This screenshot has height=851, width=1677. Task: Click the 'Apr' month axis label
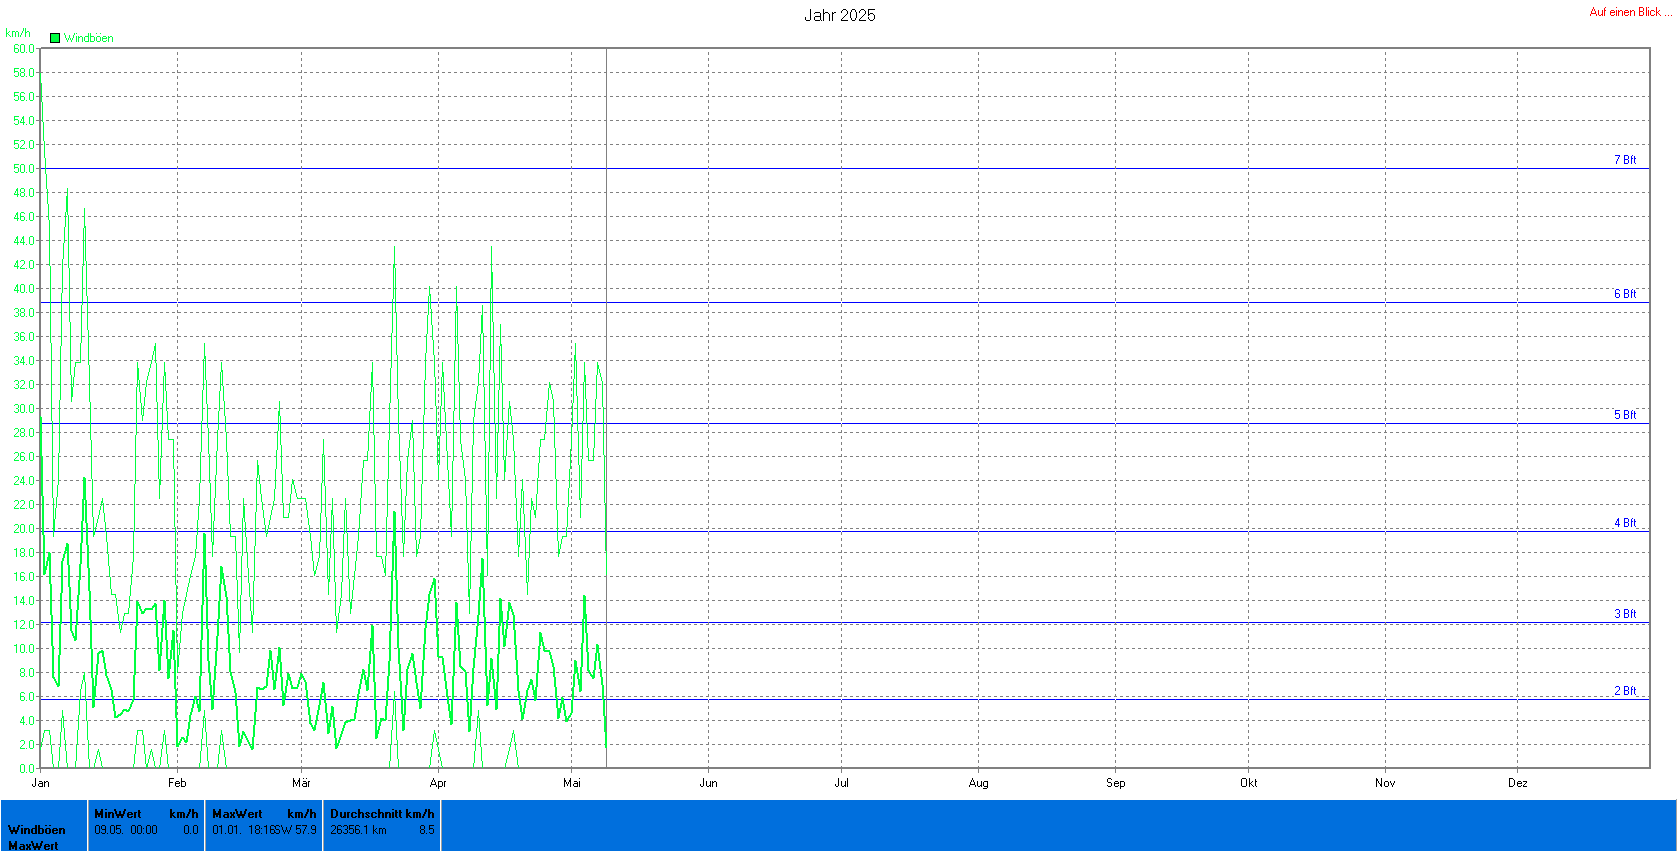click(438, 783)
